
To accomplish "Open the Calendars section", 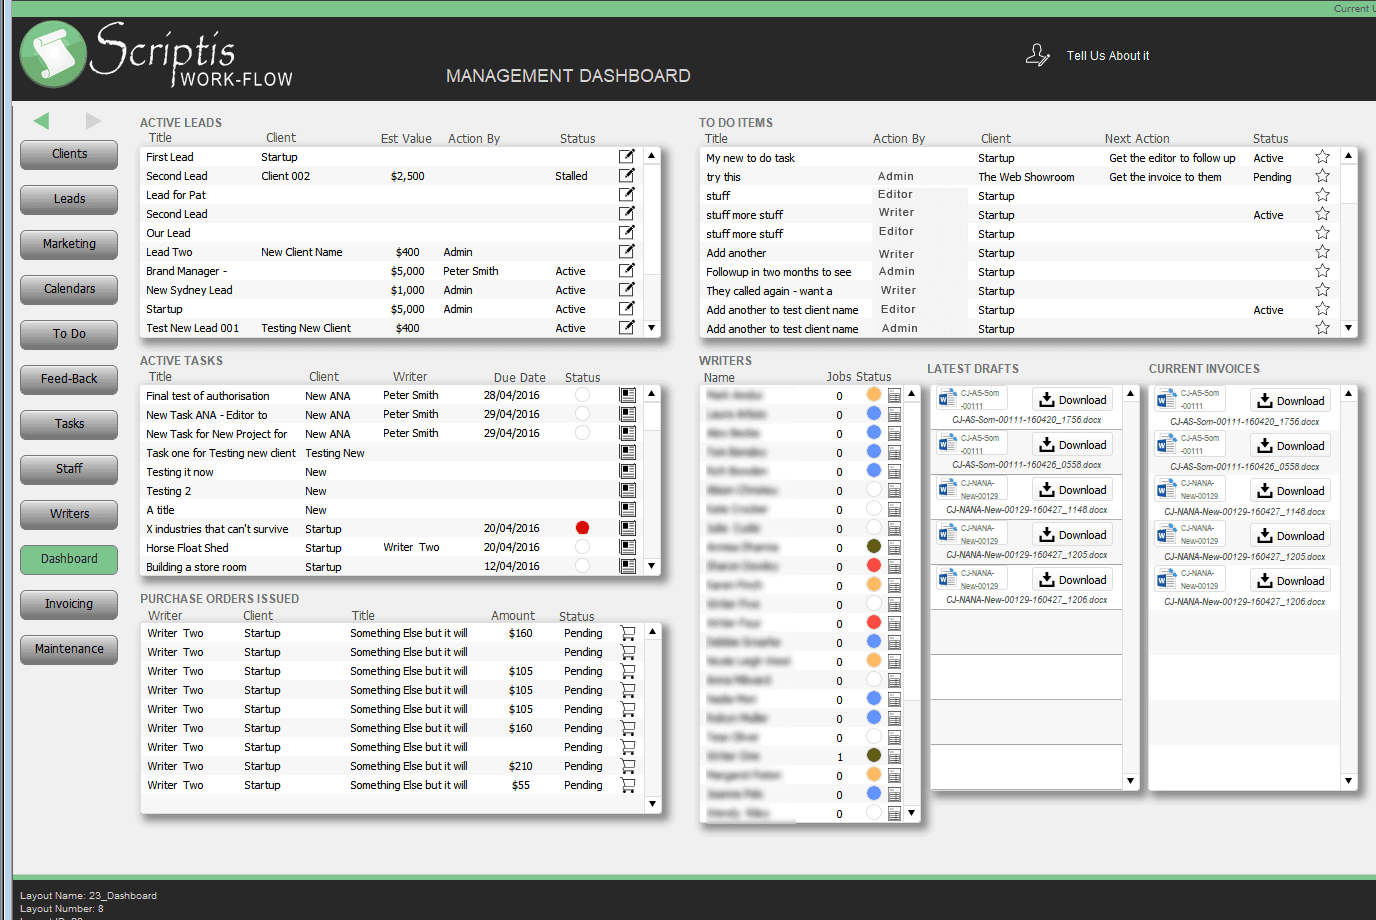I will 69,289.
